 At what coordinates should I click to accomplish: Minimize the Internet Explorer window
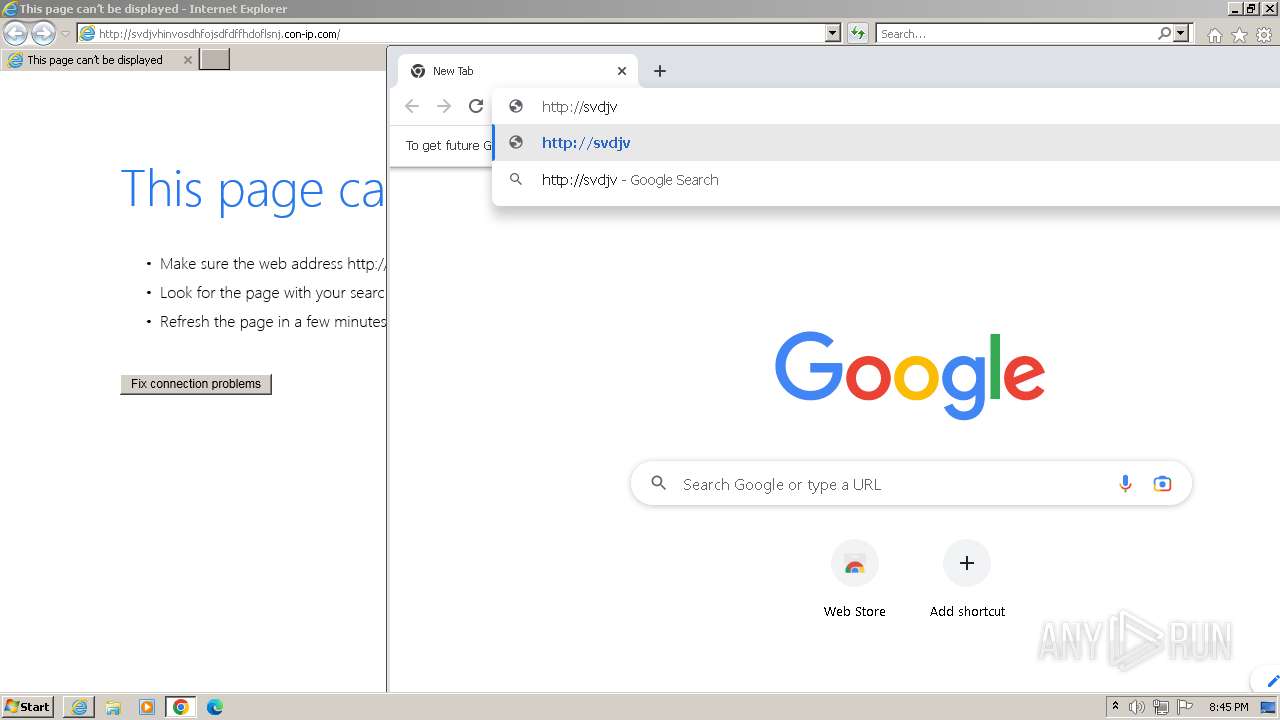(x=1236, y=9)
